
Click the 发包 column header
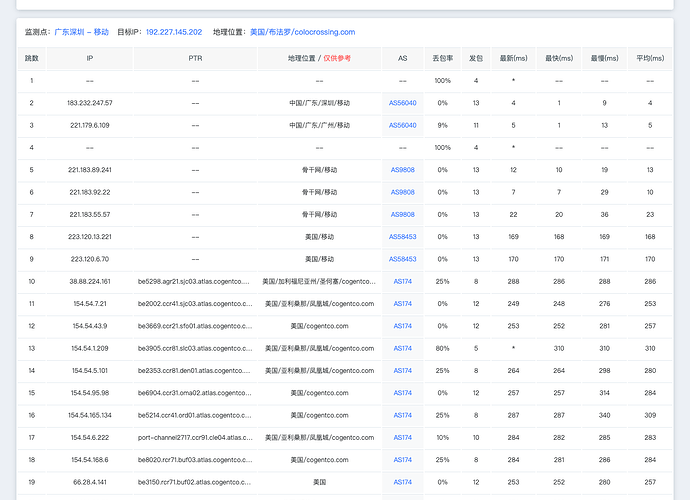coord(476,59)
